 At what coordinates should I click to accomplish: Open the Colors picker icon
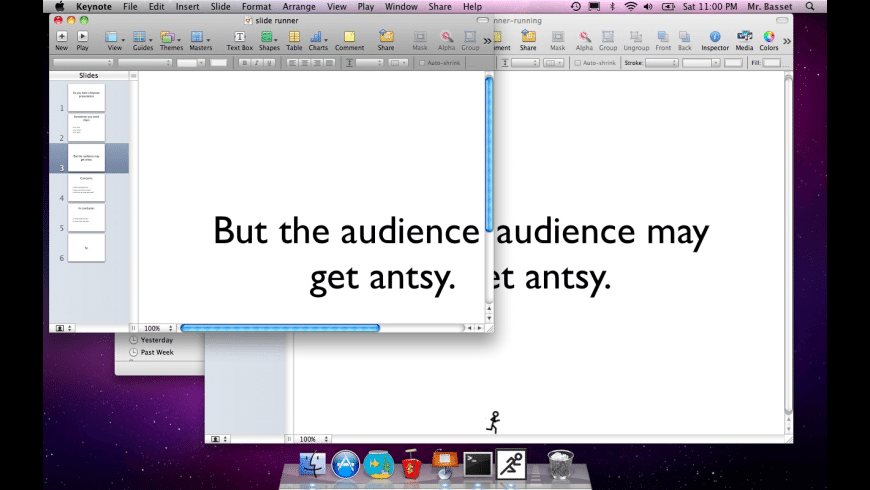(x=768, y=38)
